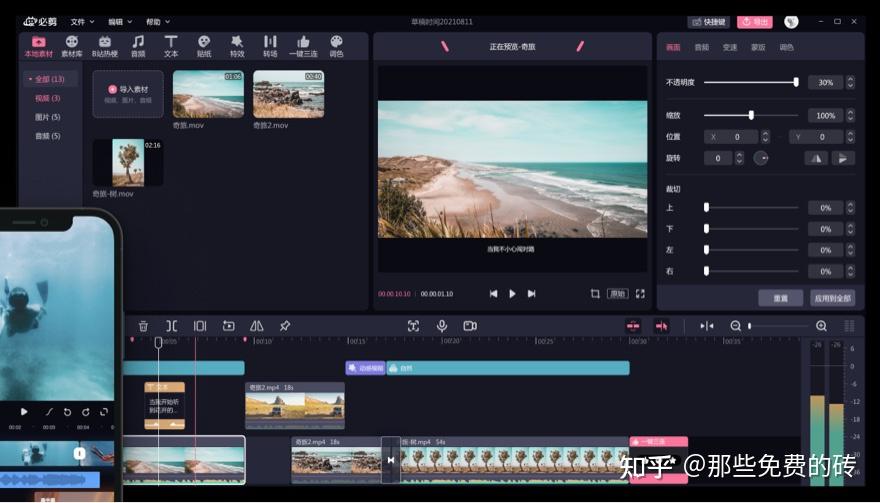
Task: Click the 不透明度 opacity slider handle
Action: [x=796, y=83]
